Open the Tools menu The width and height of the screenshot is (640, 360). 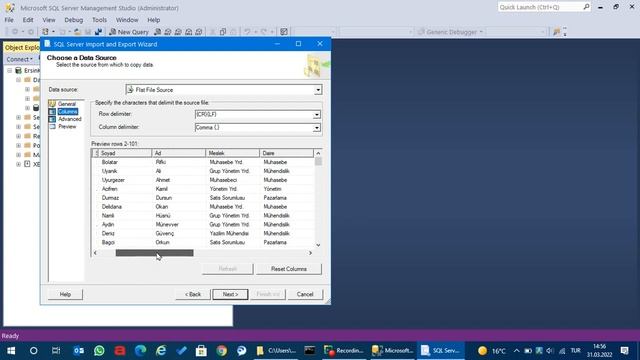point(99,20)
